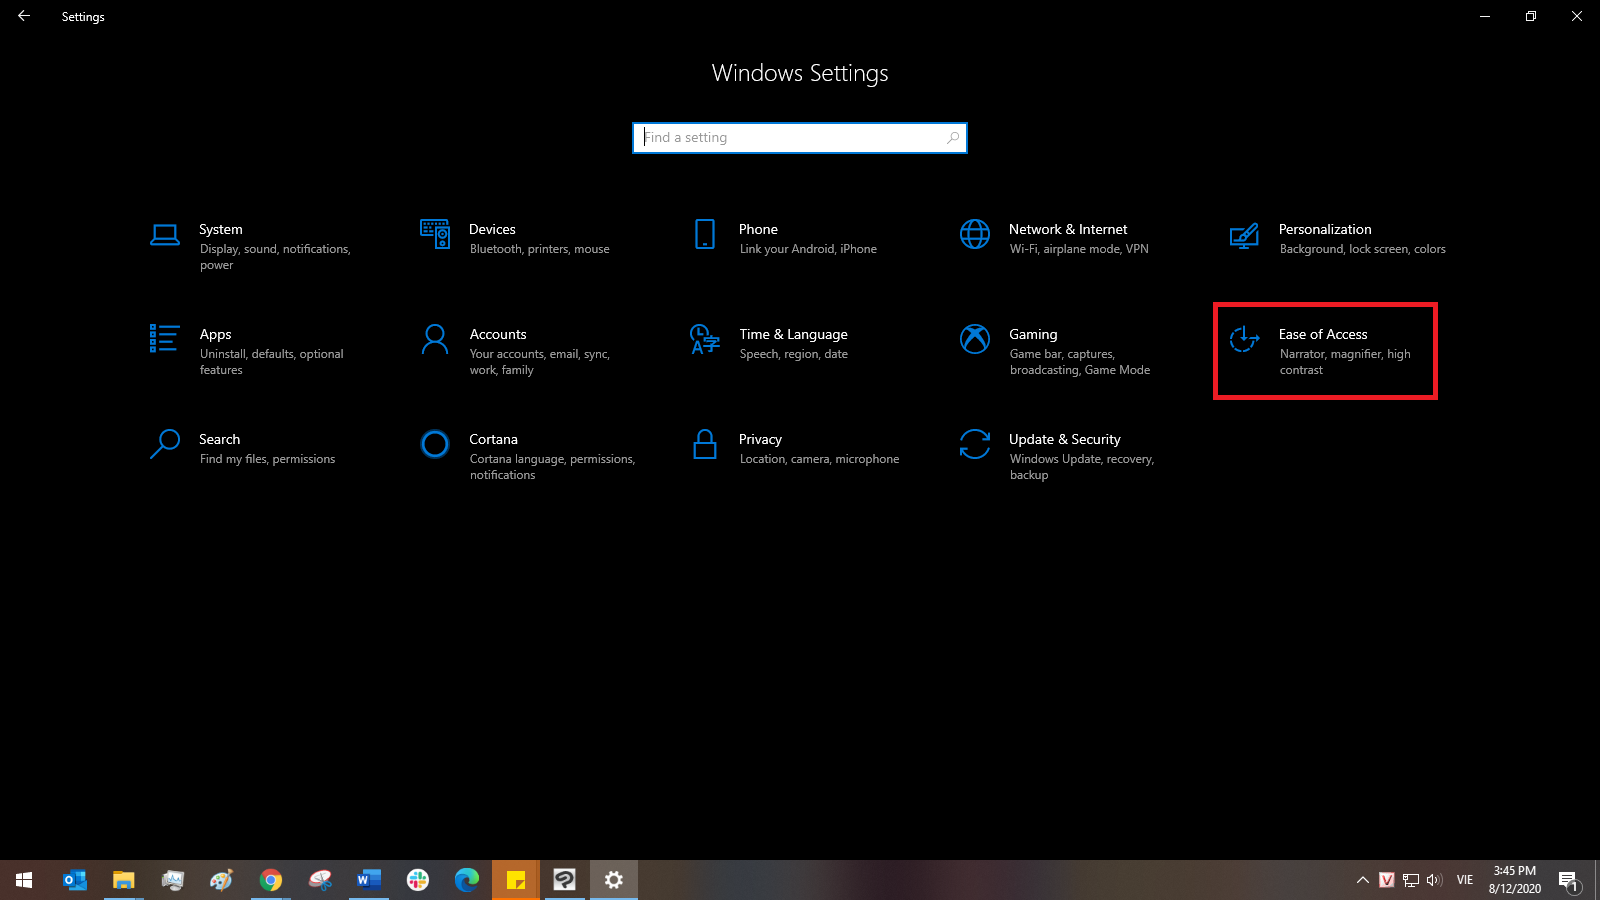The height and width of the screenshot is (900, 1600).
Task: Show hidden system tray icons chevron
Action: point(1362,880)
